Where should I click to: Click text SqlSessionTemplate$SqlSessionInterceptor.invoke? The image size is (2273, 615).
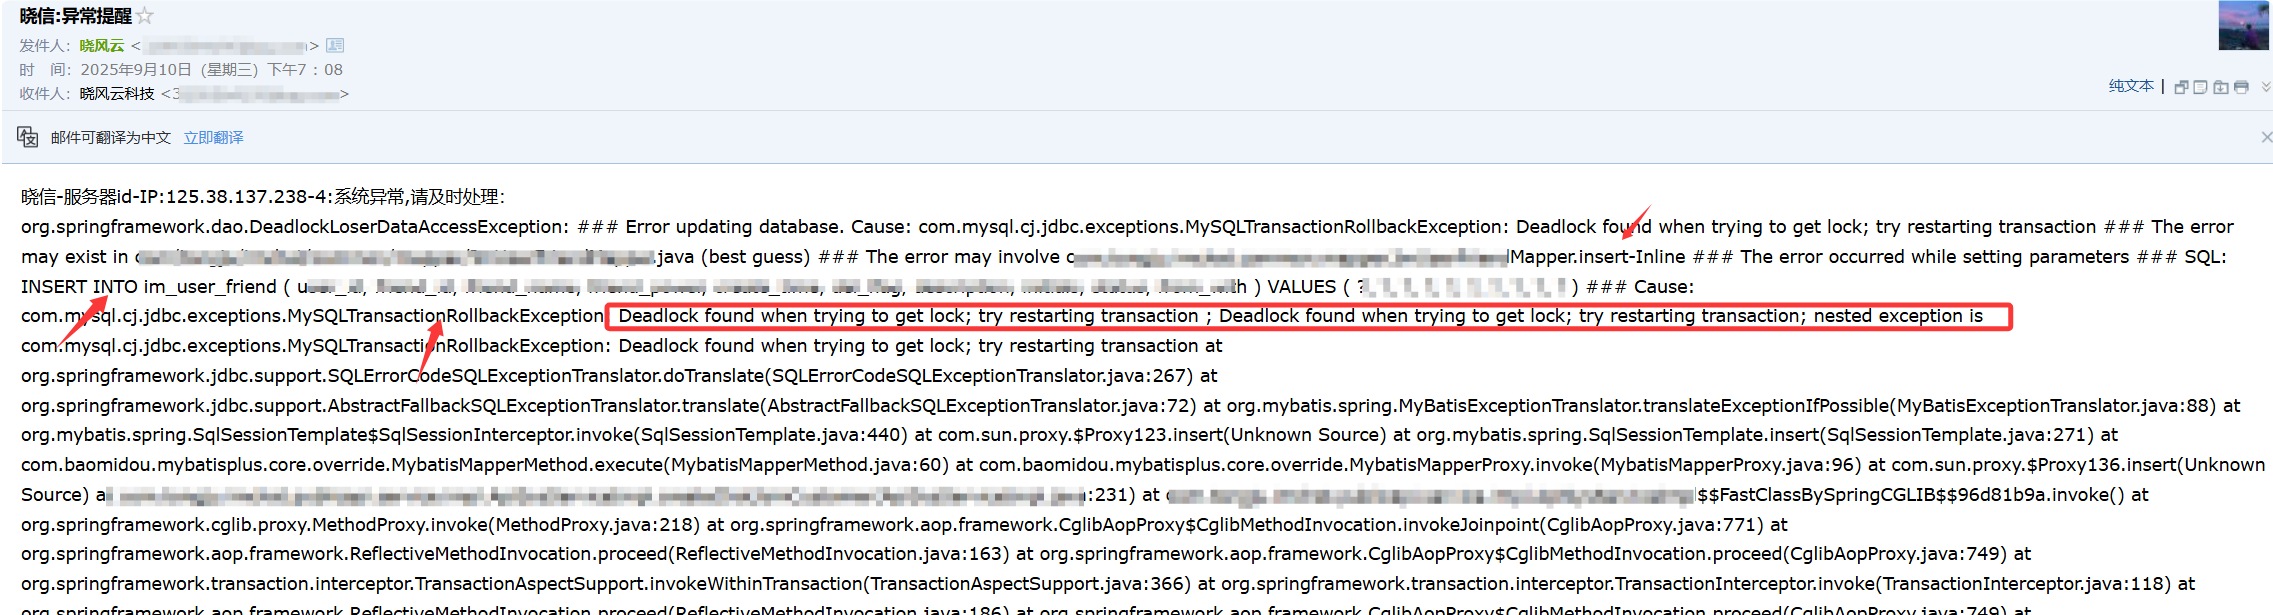pyautogui.click(x=411, y=435)
